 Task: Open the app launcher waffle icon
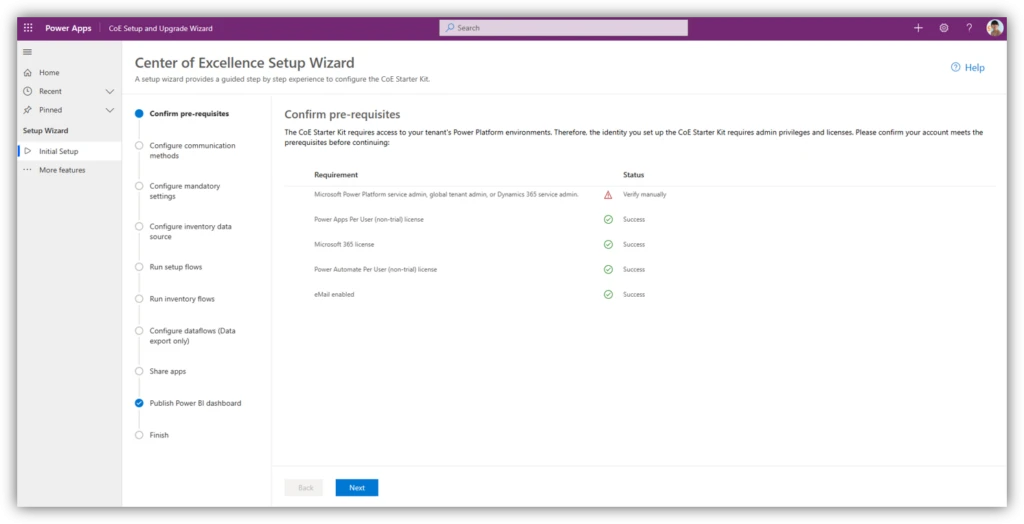pos(28,28)
